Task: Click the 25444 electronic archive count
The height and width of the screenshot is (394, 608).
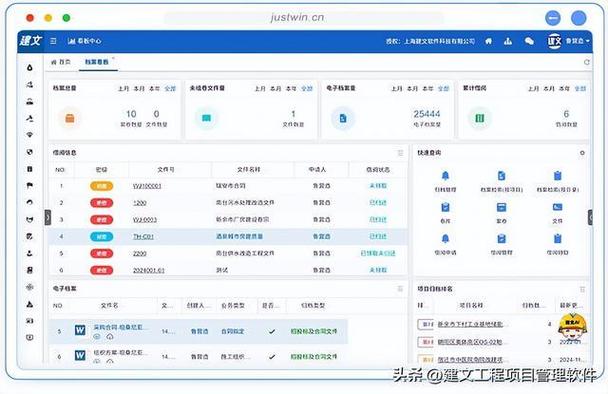Action: click(427, 114)
